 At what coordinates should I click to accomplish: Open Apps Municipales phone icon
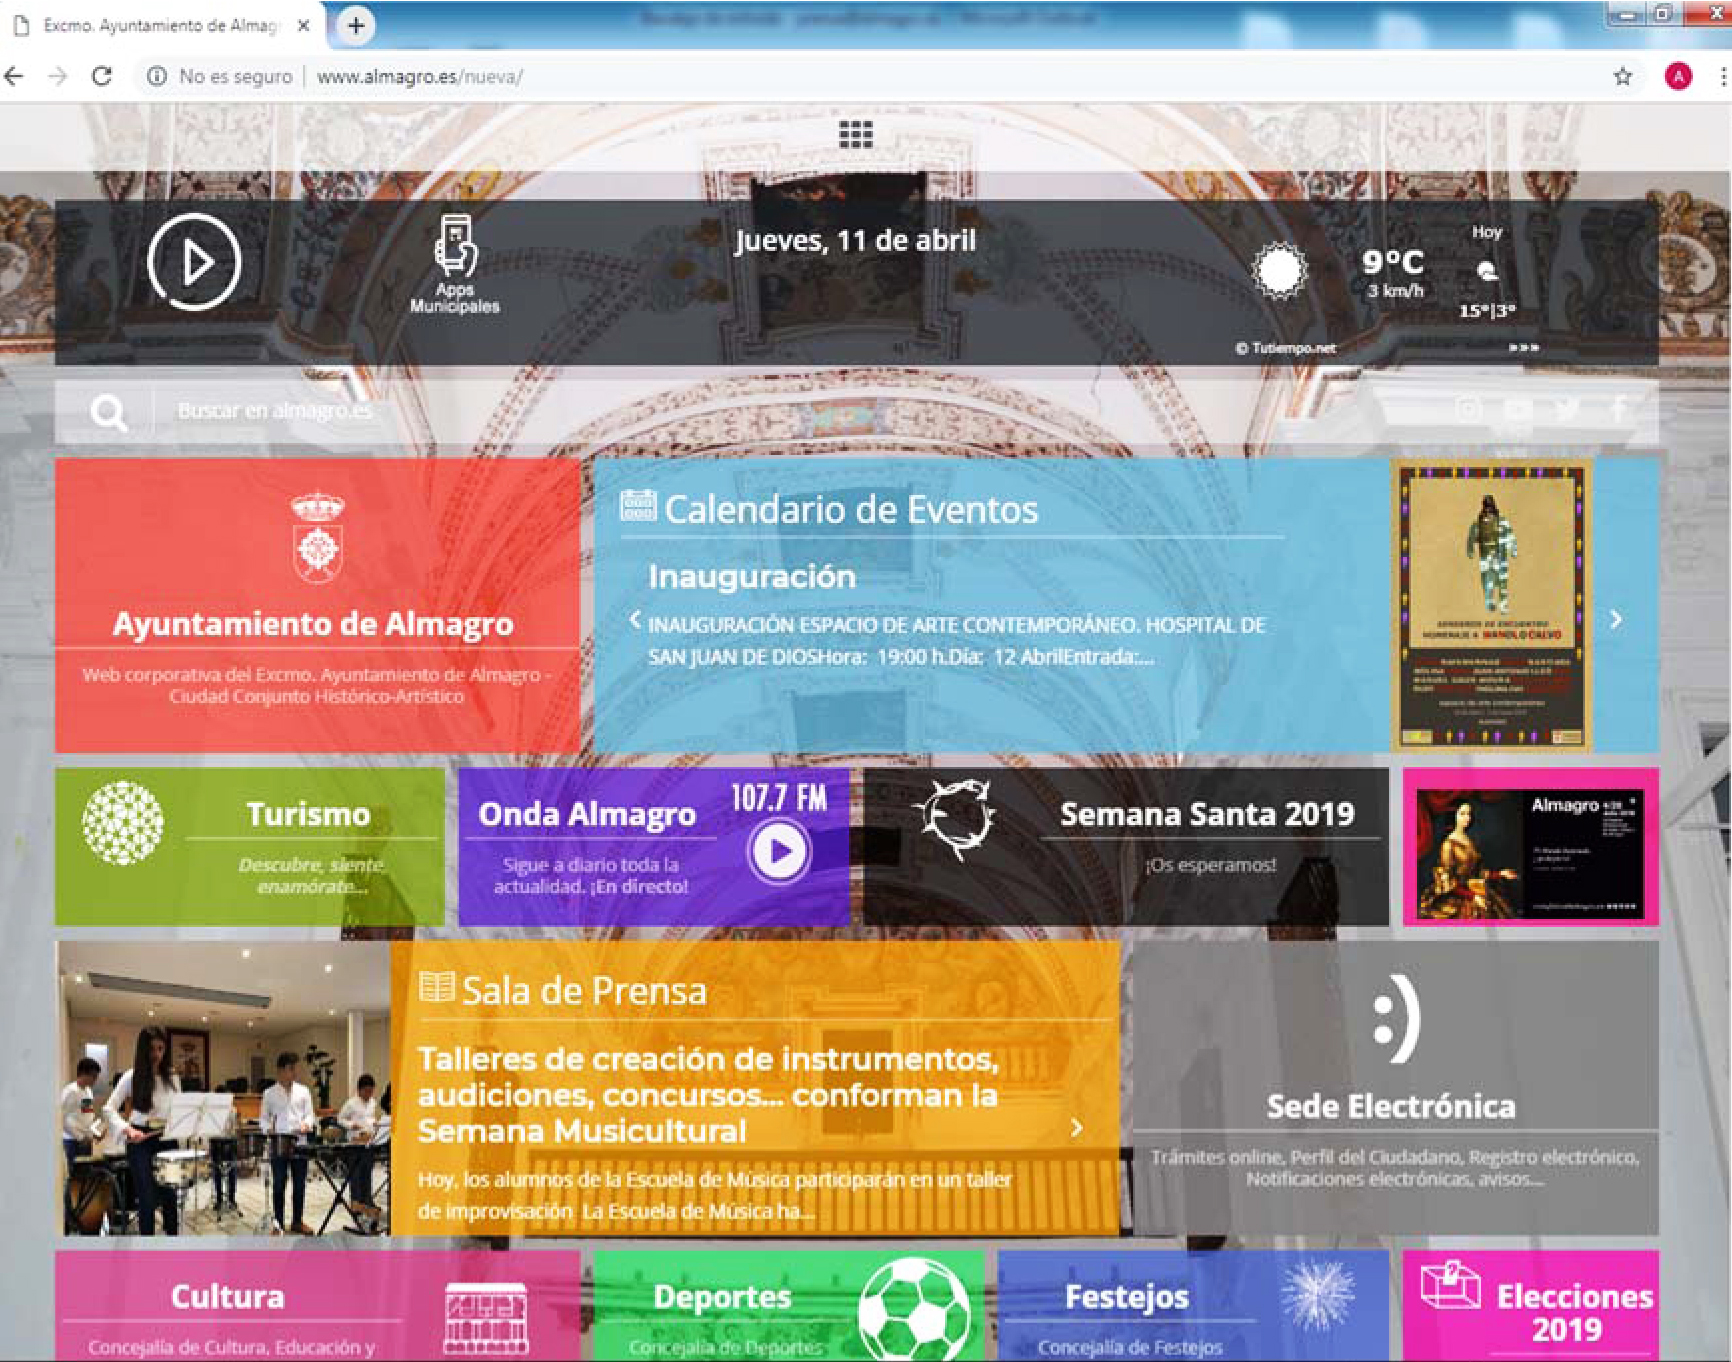(455, 246)
